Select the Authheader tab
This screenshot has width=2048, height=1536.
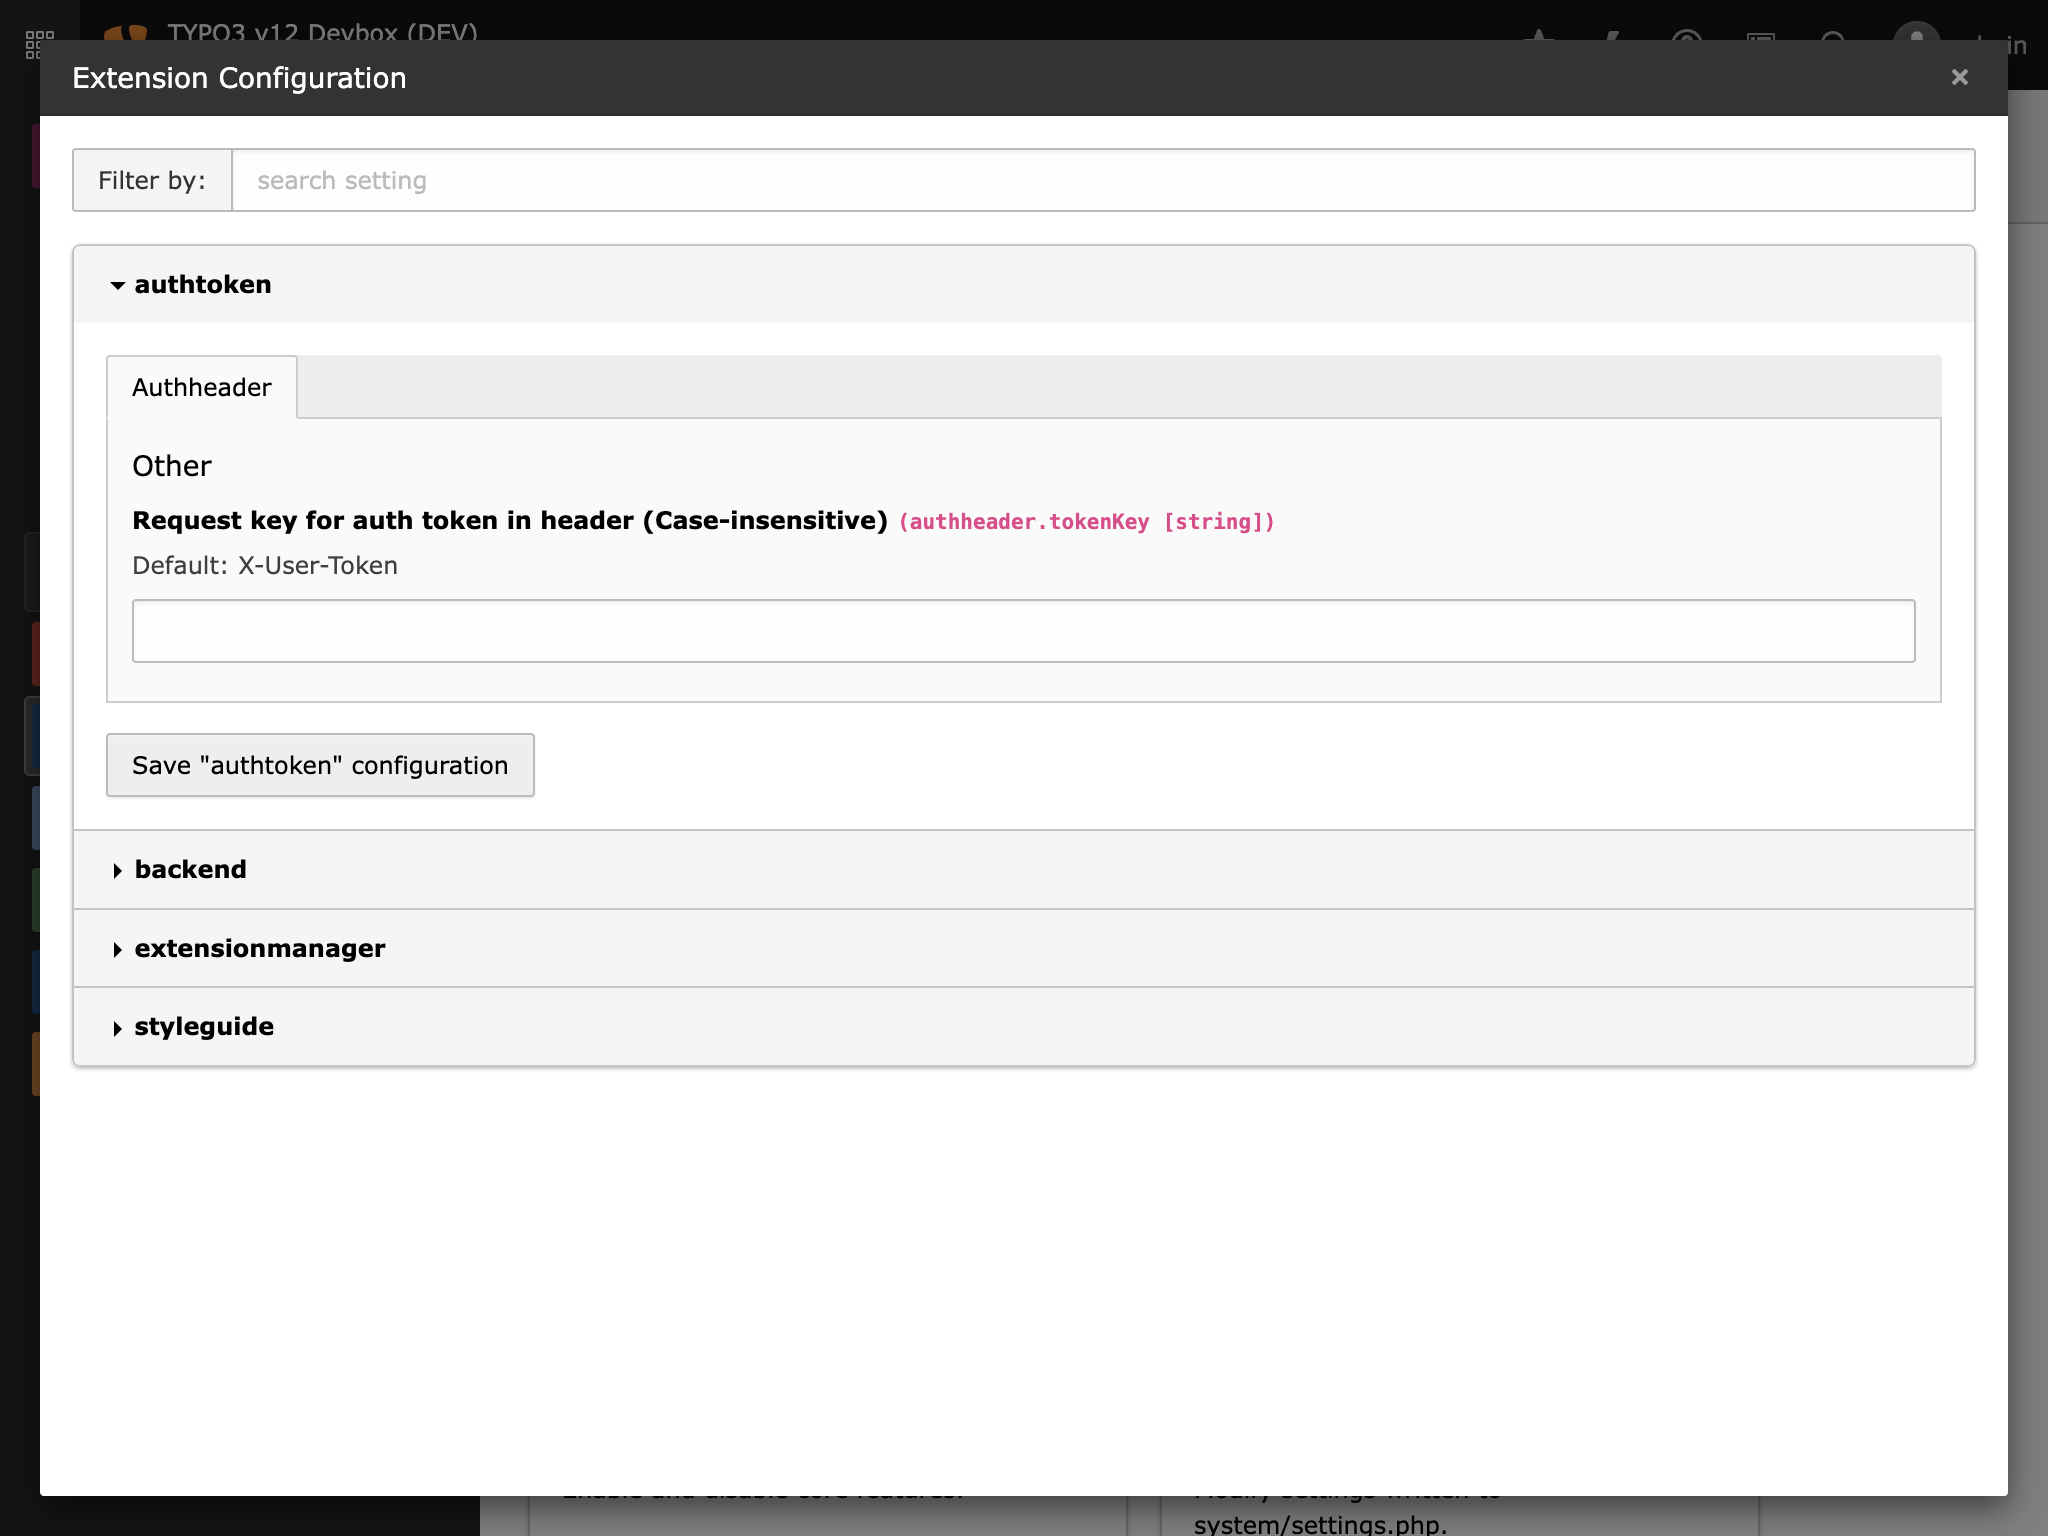point(202,387)
